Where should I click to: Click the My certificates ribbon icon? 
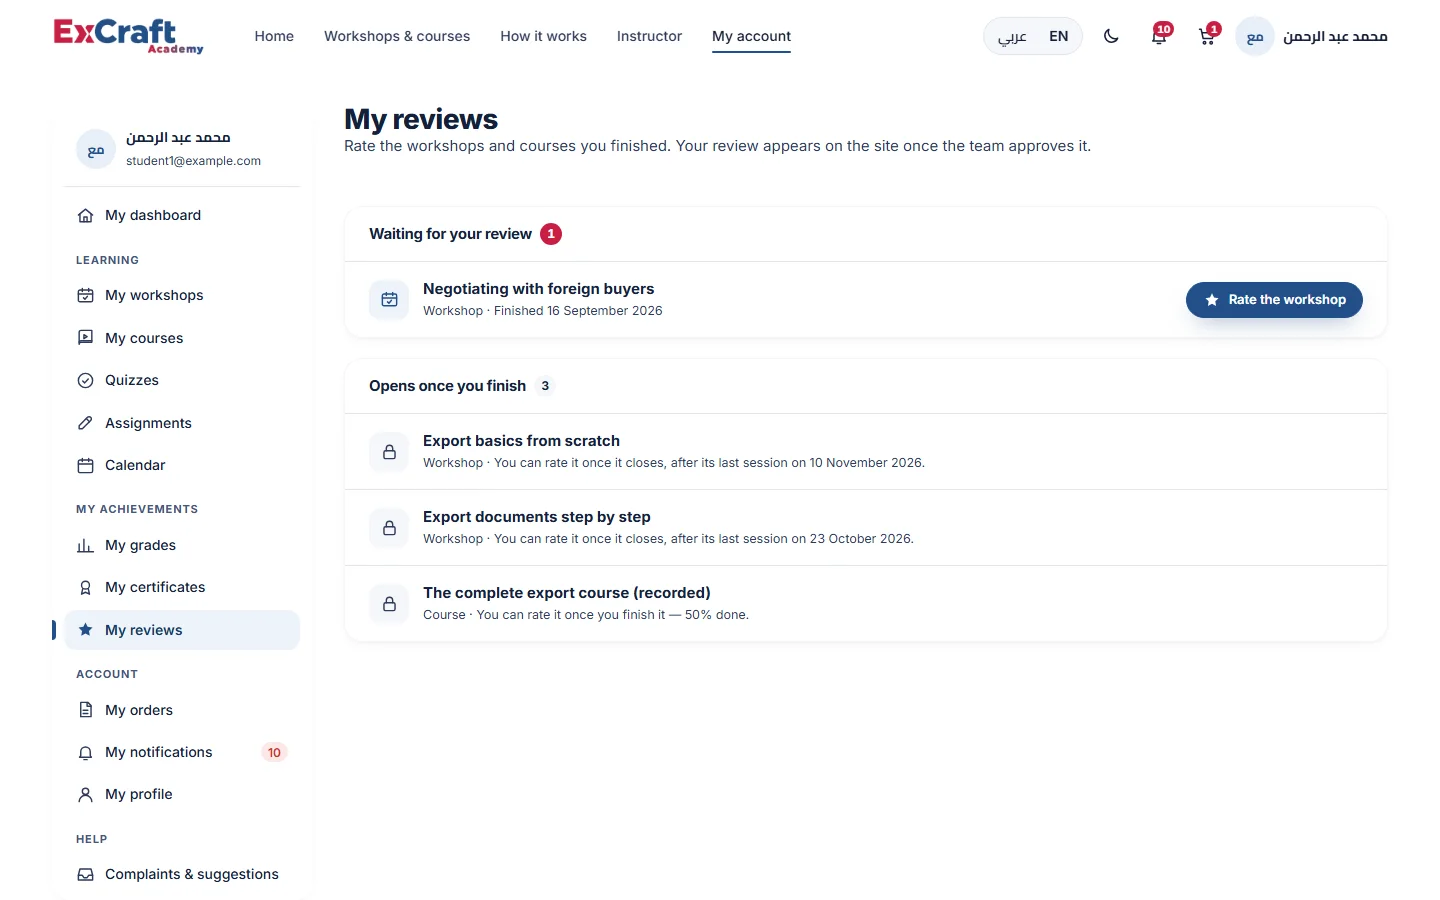[86, 587]
